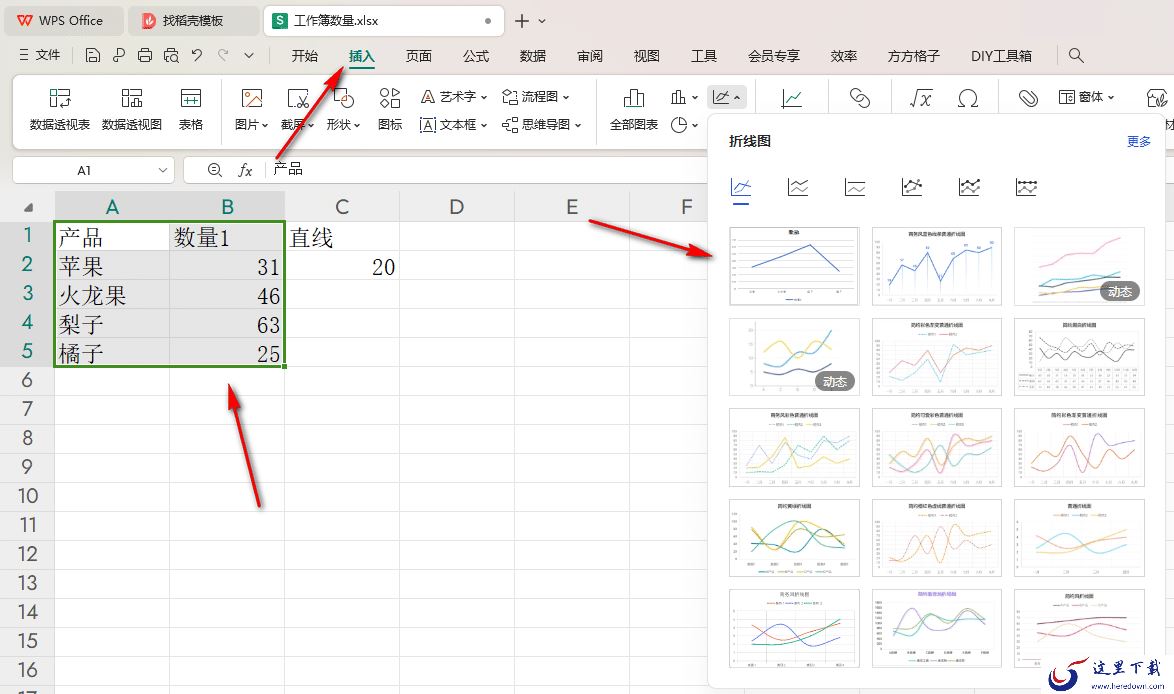Click the formula bar input field
Screen dimensions: 1174x694
click(487, 170)
